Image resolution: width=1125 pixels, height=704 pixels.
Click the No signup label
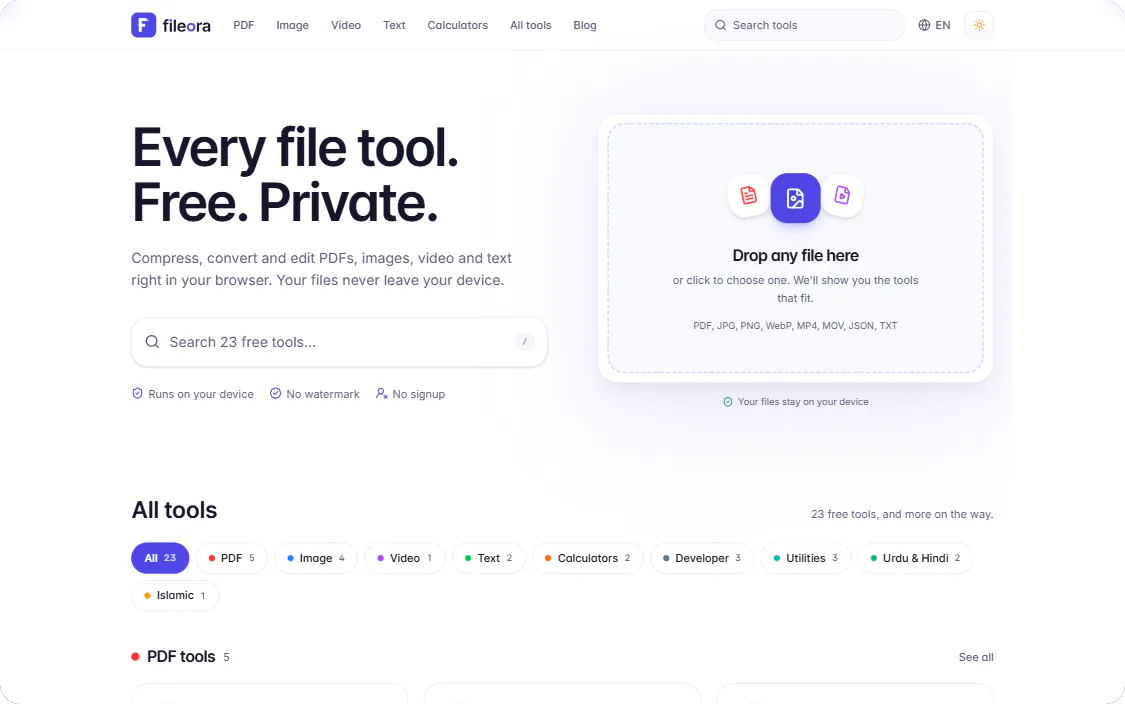coord(418,394)
